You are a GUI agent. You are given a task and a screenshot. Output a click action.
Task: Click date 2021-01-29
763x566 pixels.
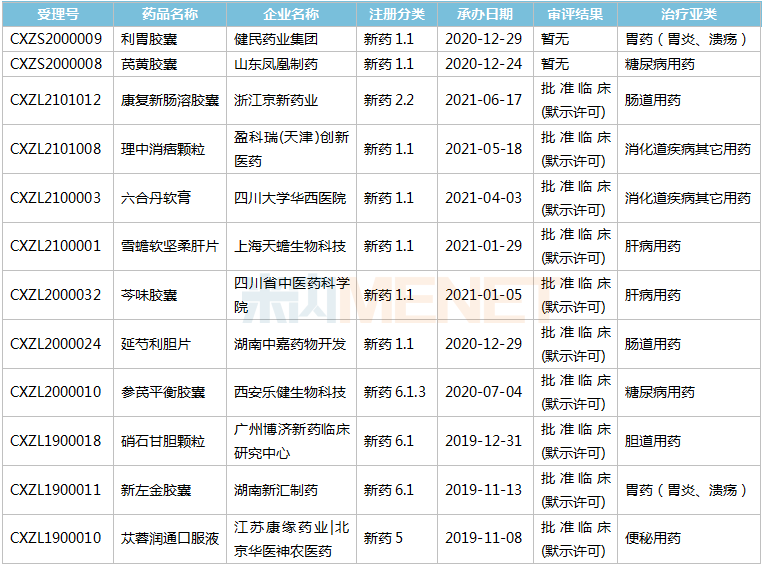[483, 246]
